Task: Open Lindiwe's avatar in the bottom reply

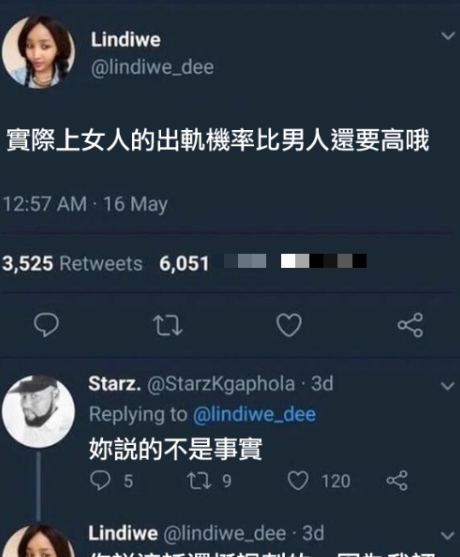Action: [38, 541]
